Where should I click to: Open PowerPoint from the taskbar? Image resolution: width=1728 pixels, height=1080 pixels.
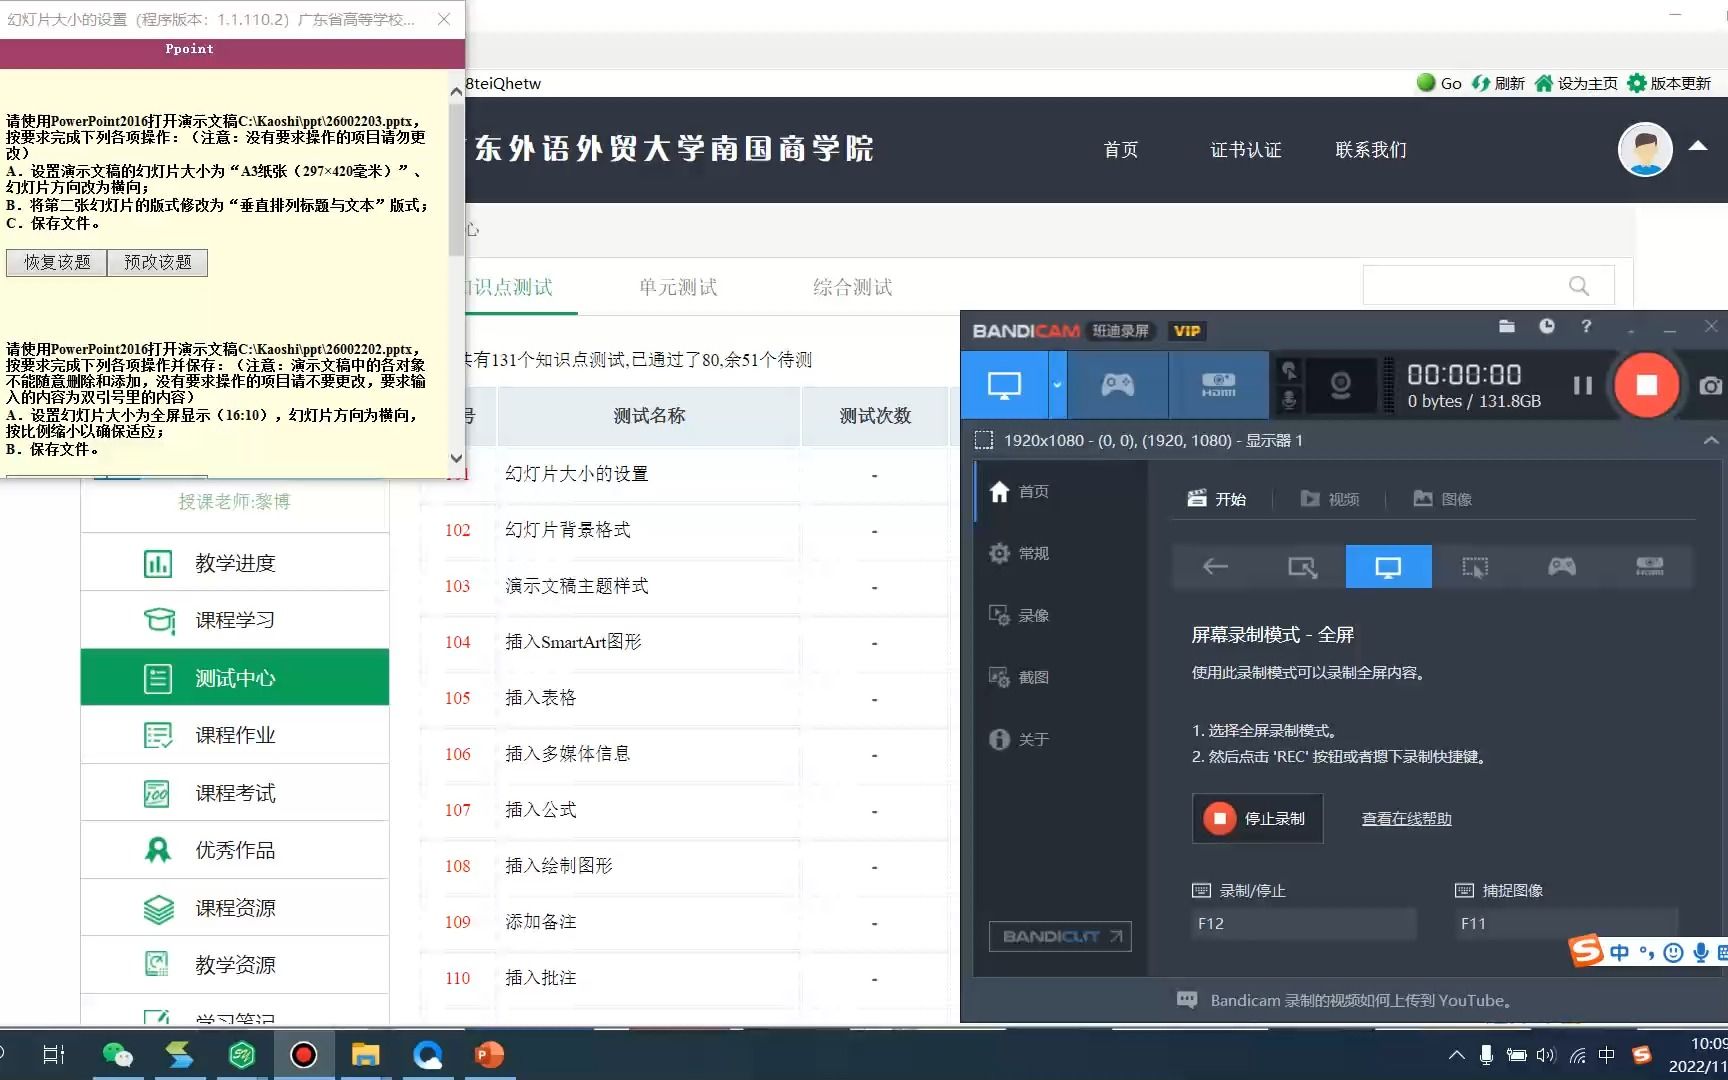[x=489, y=1055]
